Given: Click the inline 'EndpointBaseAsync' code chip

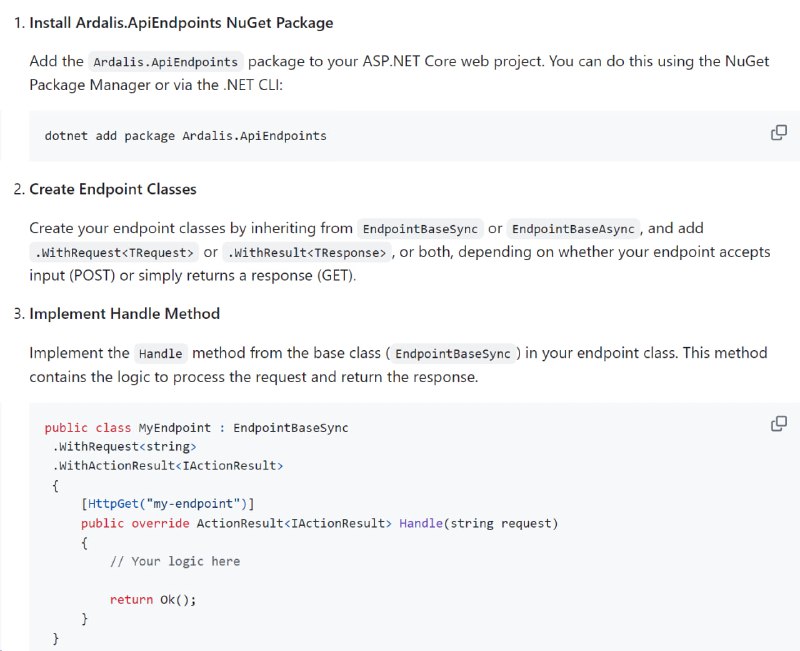Looking at the screenshot, I should point(573,229).
